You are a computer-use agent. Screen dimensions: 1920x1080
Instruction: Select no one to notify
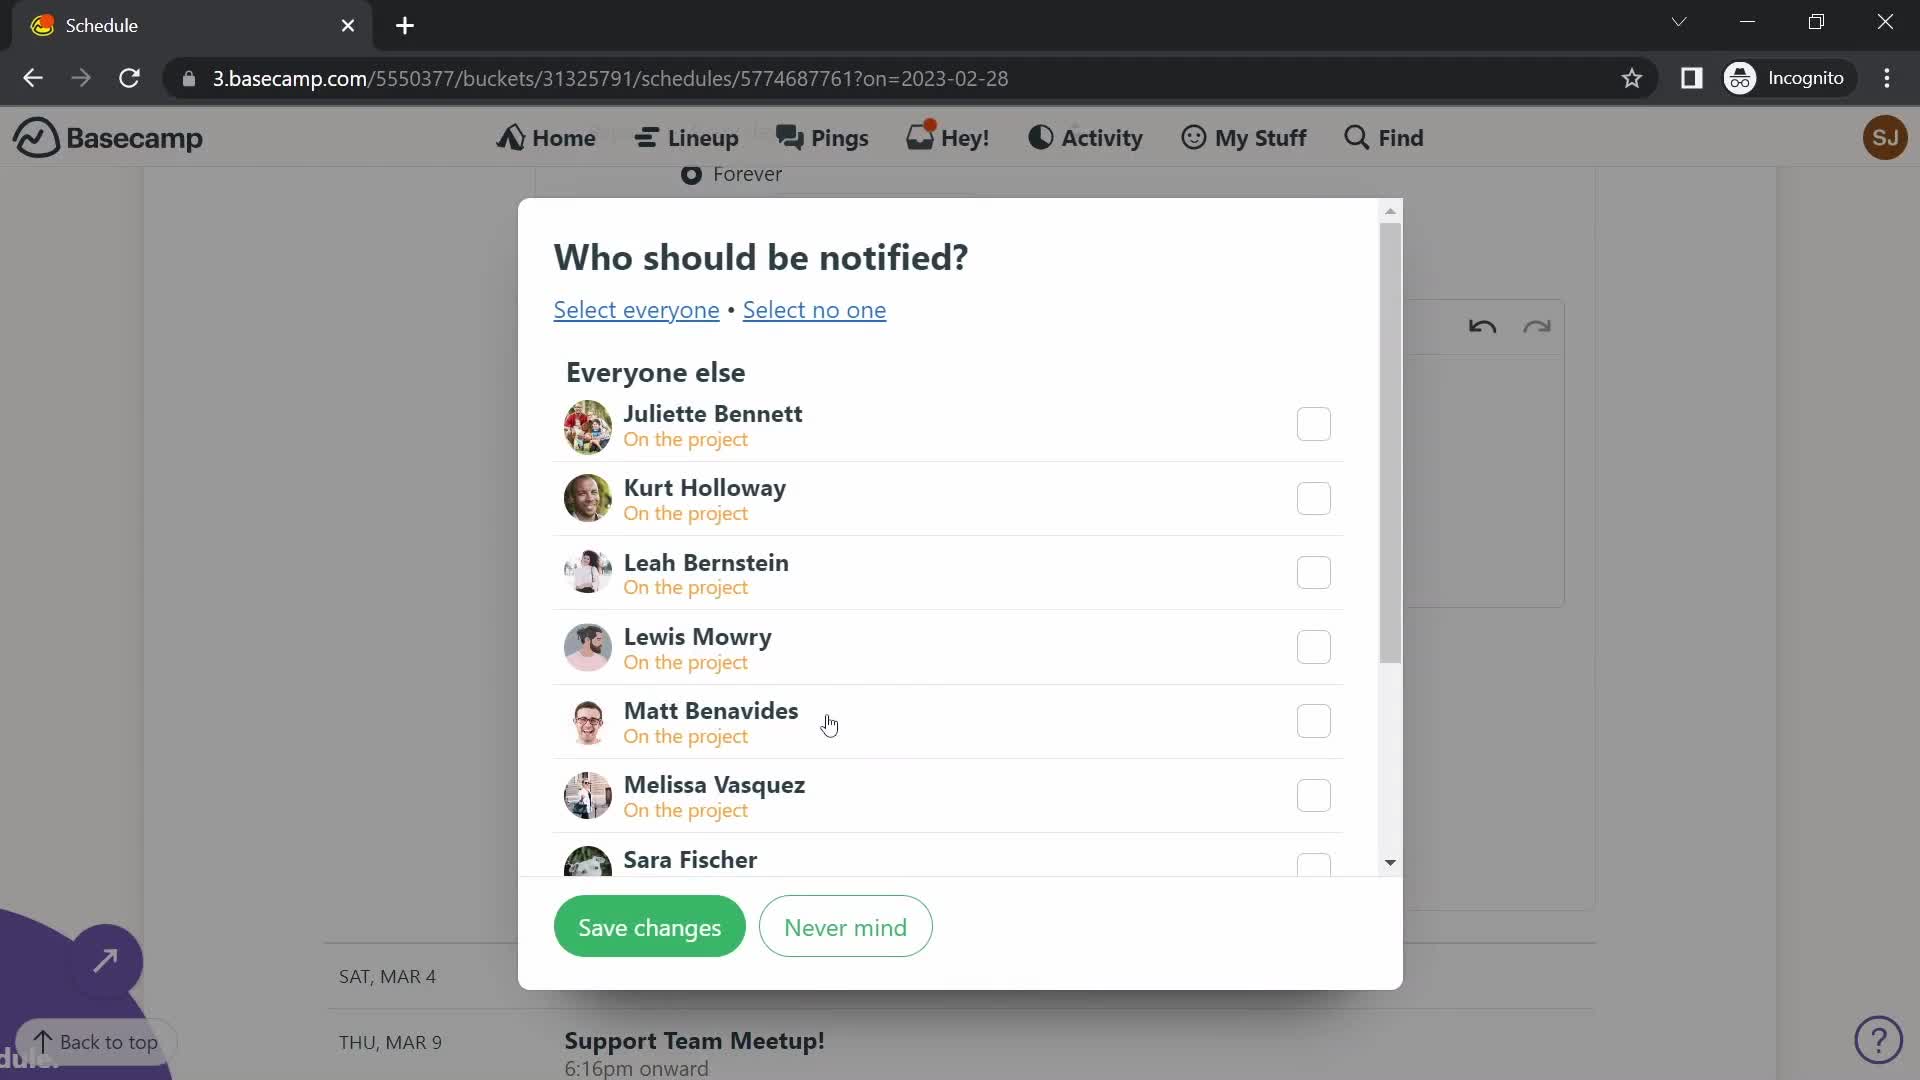[x=814, y=309]
